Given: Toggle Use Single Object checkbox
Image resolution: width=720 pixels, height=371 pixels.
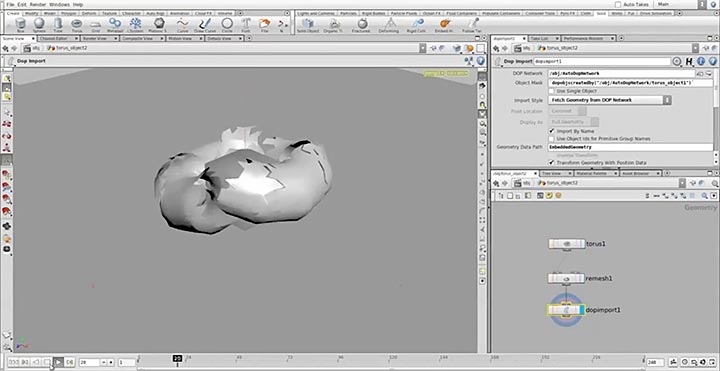Looking at the screenshot, I should click(x=551, y=91).
